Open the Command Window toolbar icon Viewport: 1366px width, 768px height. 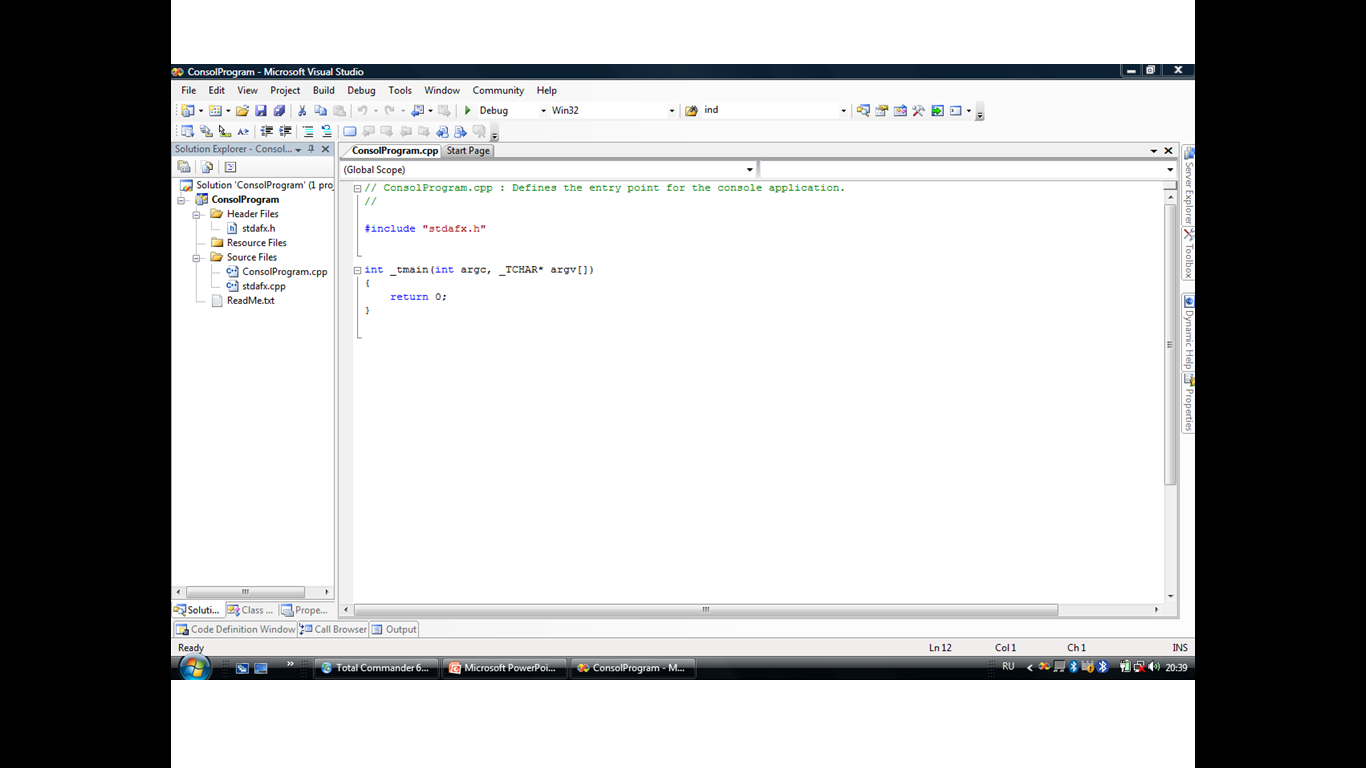pyautogui.click(x=956, y=111)
